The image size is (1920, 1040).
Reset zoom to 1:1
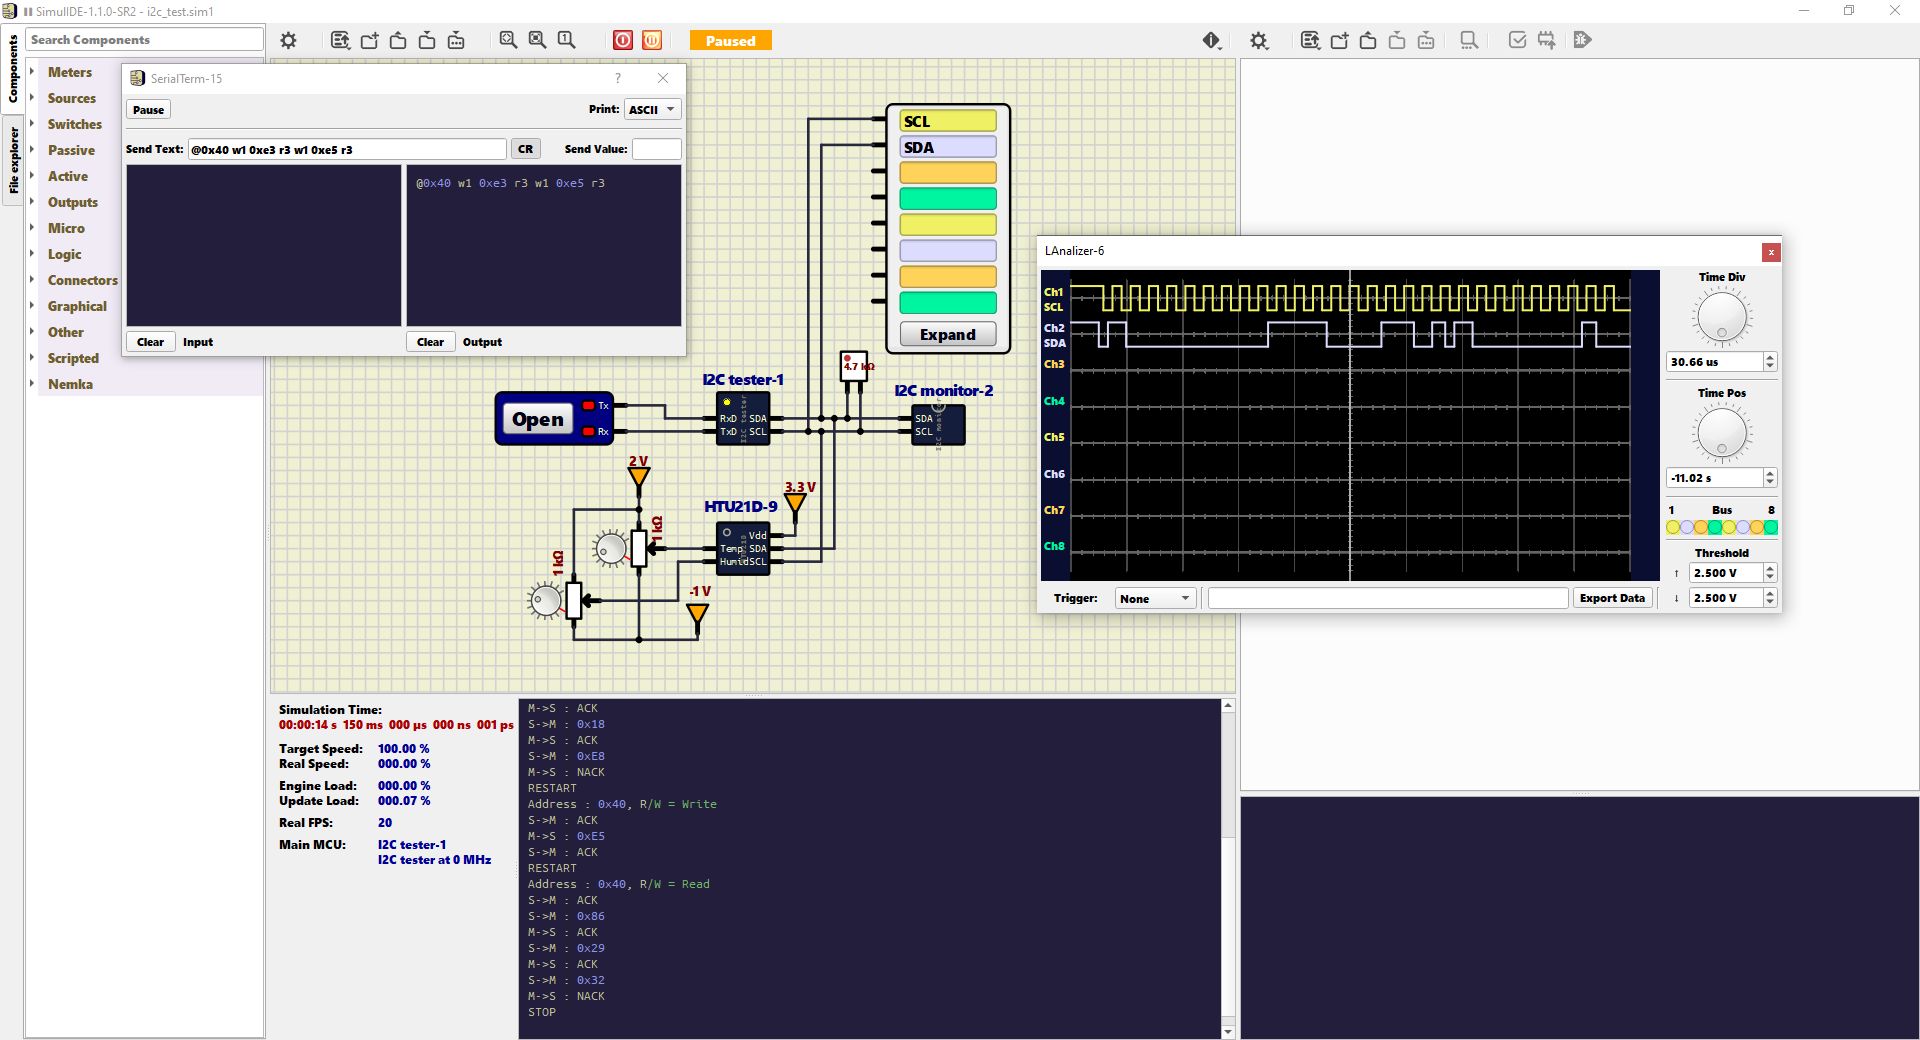pyautogui.click(x=566, y=40)
